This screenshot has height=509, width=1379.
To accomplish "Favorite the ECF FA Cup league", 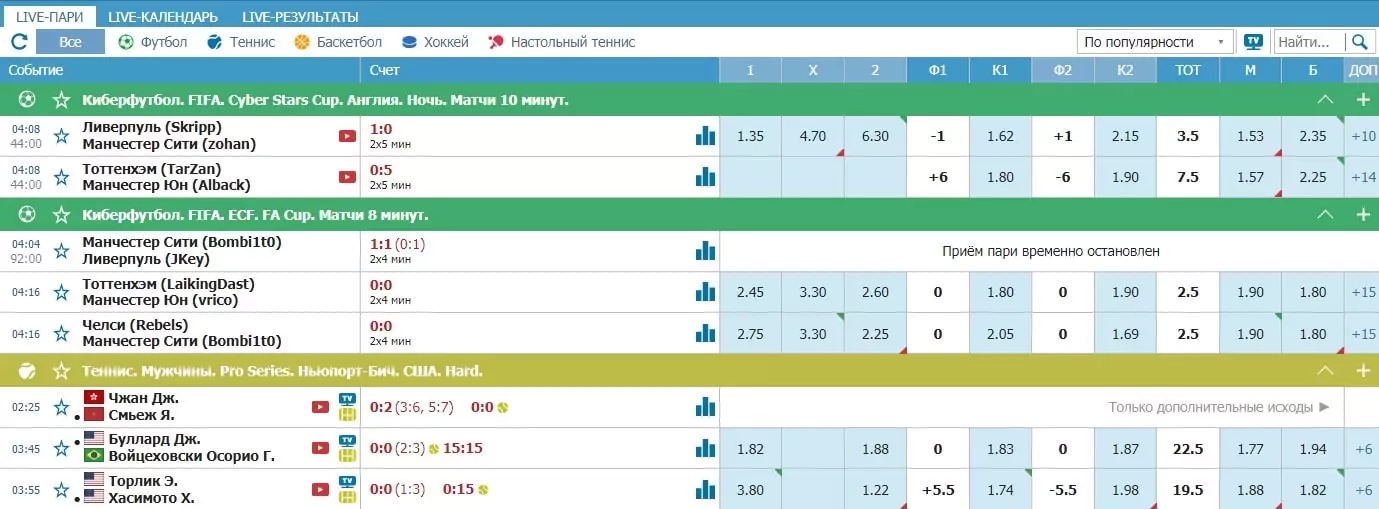I will 62,215.
